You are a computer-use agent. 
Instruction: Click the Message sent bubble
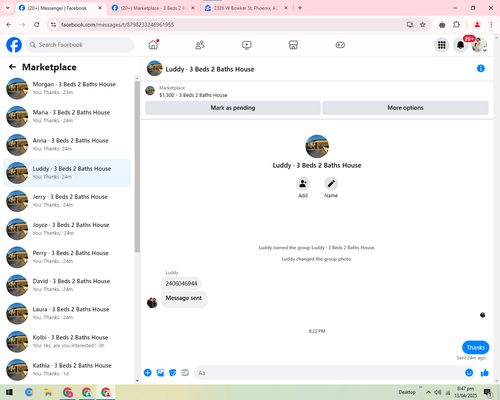184,298
